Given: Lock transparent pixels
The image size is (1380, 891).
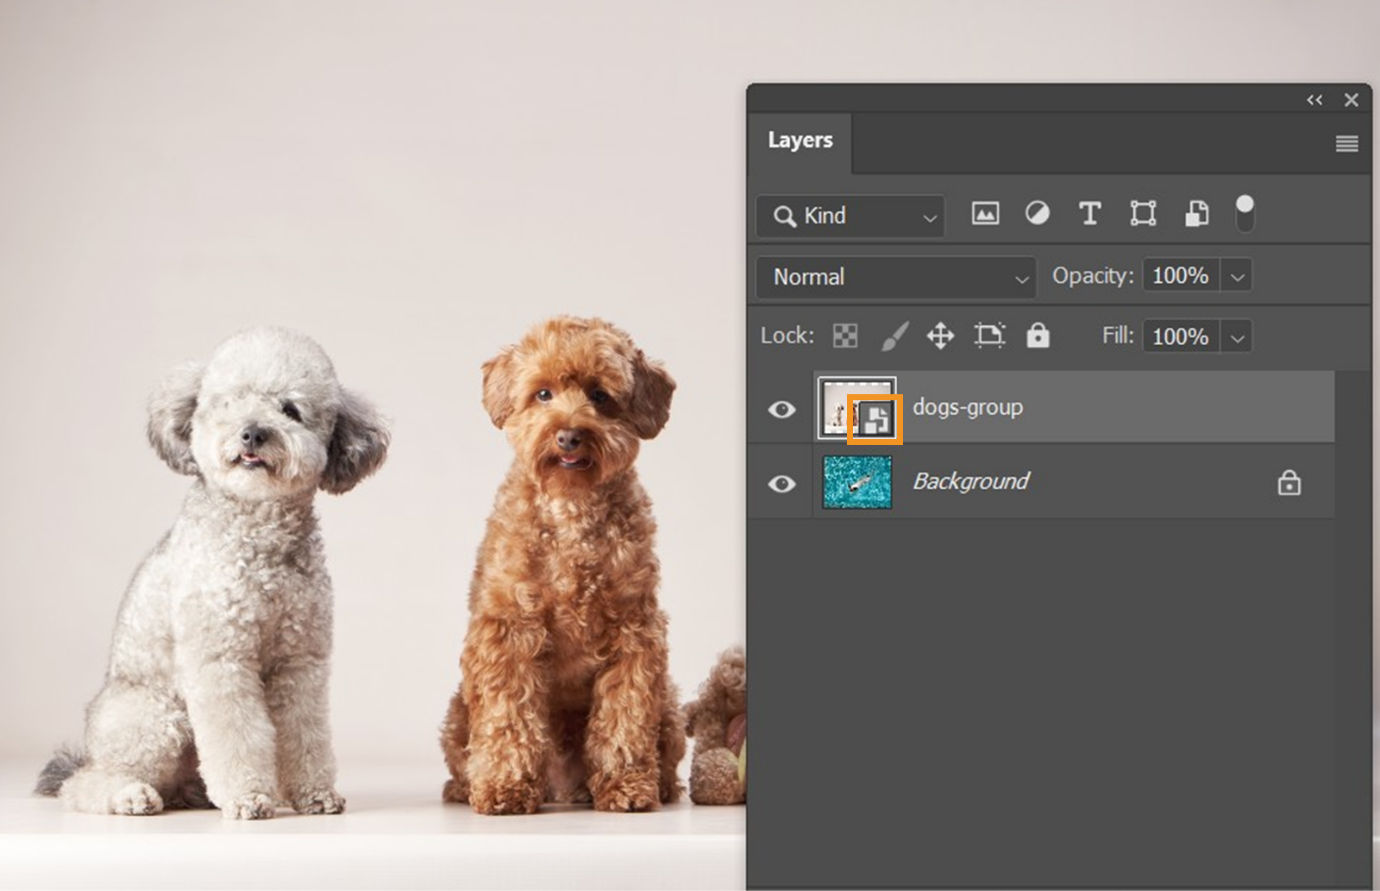Looking at the screenshot, I should tap(845, 336).
